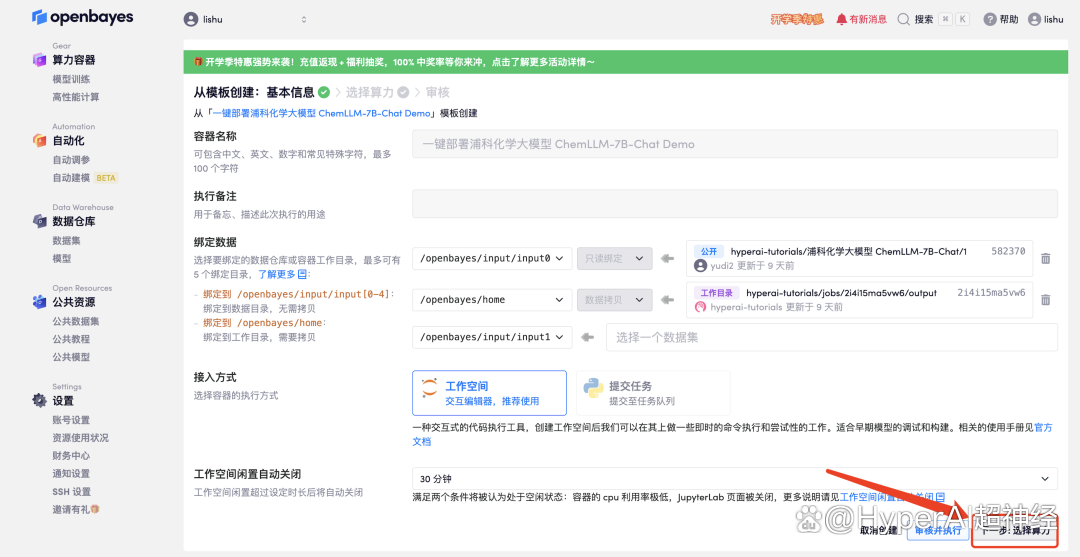Select the 工作空间 access mode
Screen dimensions: 1080x557
489,393
